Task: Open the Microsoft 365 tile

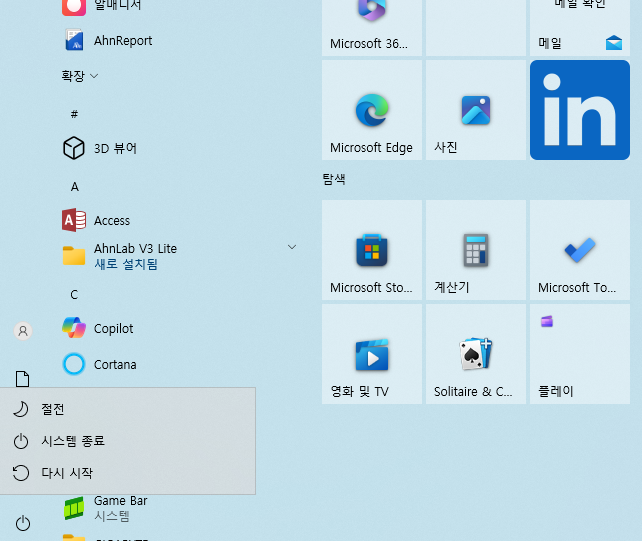Action: [x=372, y=27]
